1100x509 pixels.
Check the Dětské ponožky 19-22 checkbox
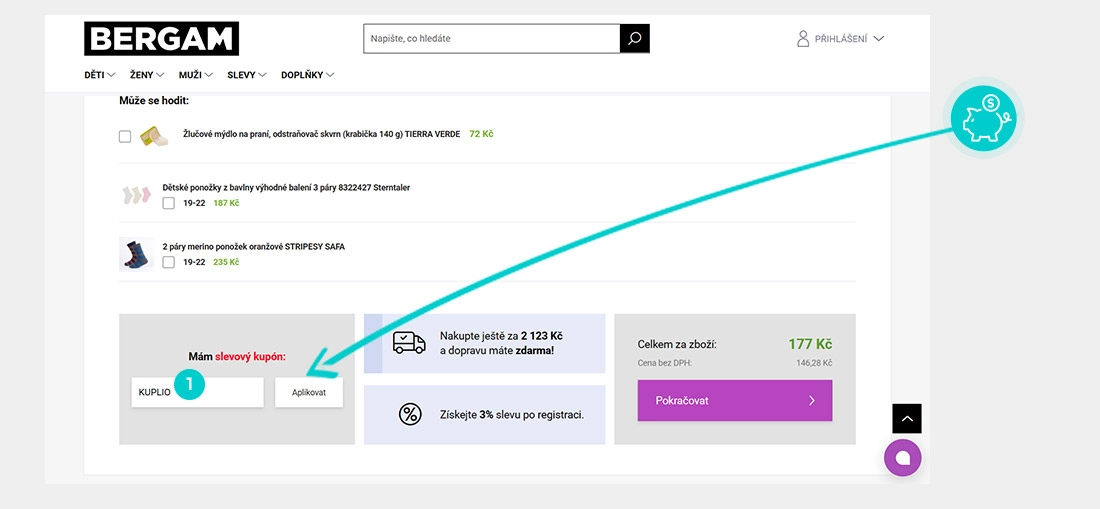(x=168, y=203)
